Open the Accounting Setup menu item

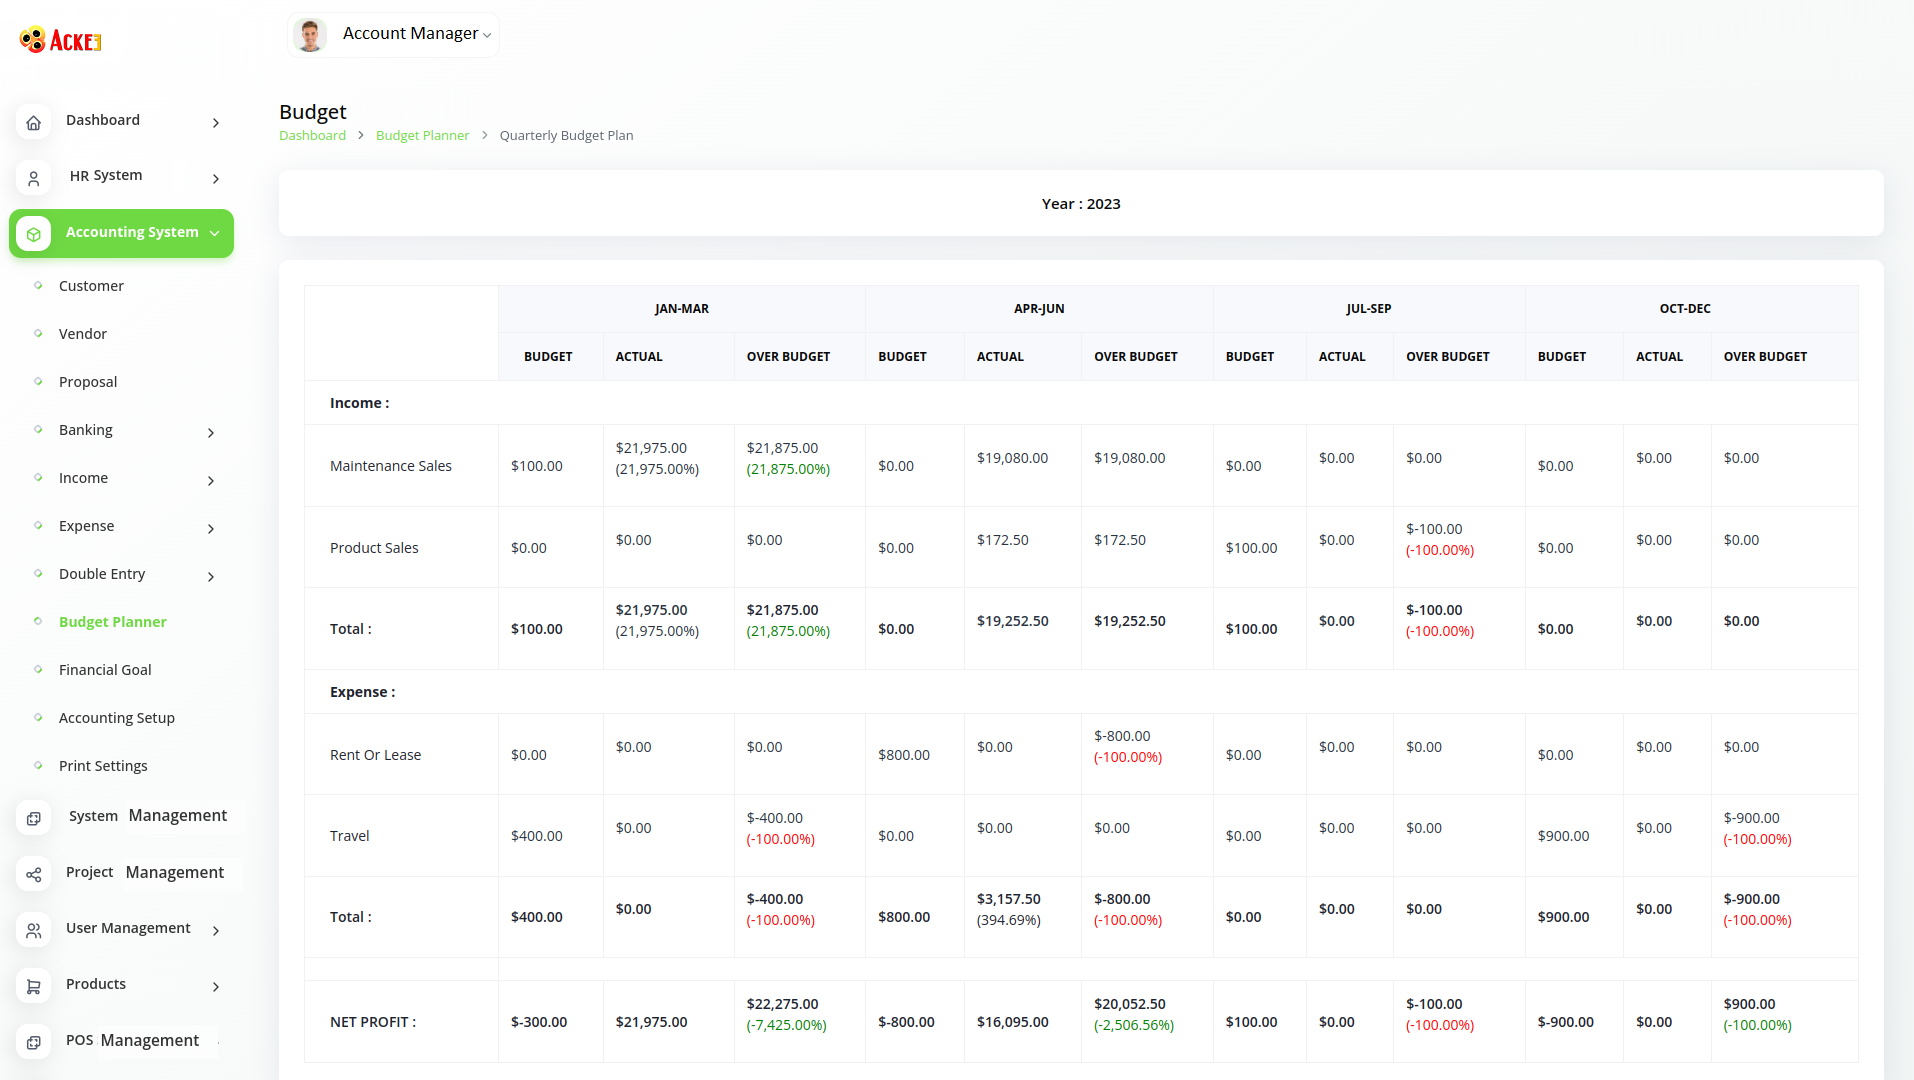[x=117, y=718]
